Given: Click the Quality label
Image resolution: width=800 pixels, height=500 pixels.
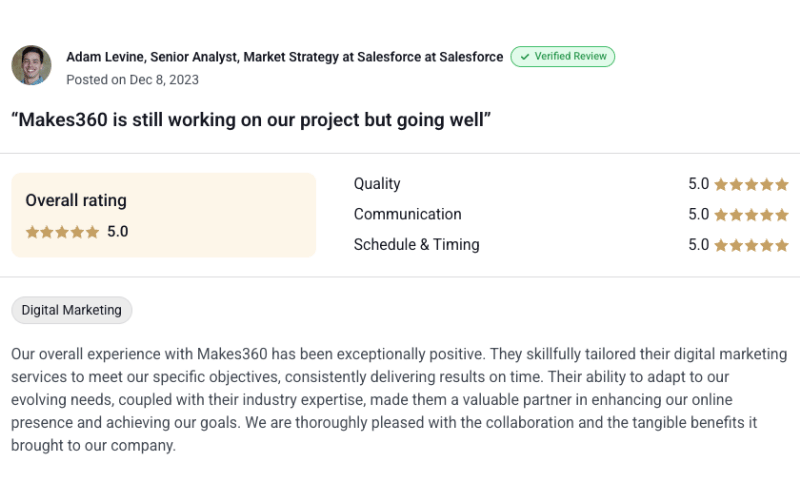Looking at the screenshot, I should (377, 184).
